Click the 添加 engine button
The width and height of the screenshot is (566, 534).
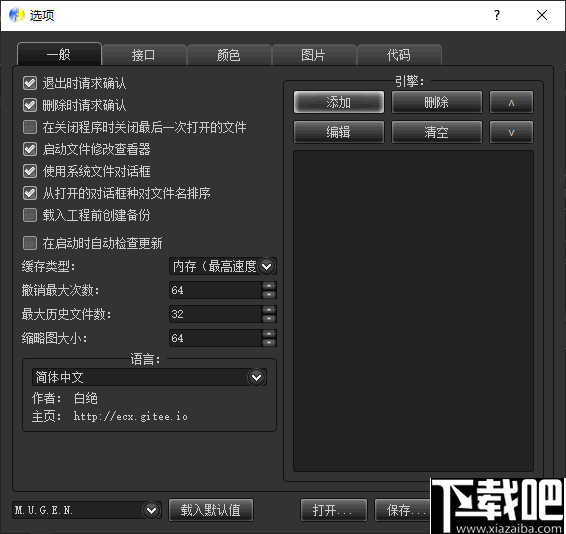(339, 102)
